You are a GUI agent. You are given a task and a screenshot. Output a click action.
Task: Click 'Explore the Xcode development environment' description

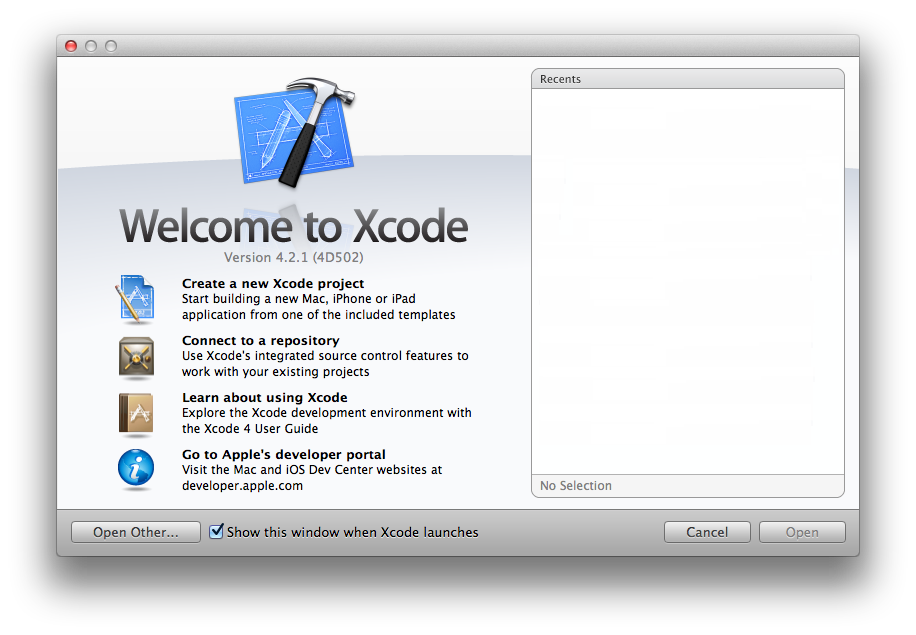tap(327, 421)
